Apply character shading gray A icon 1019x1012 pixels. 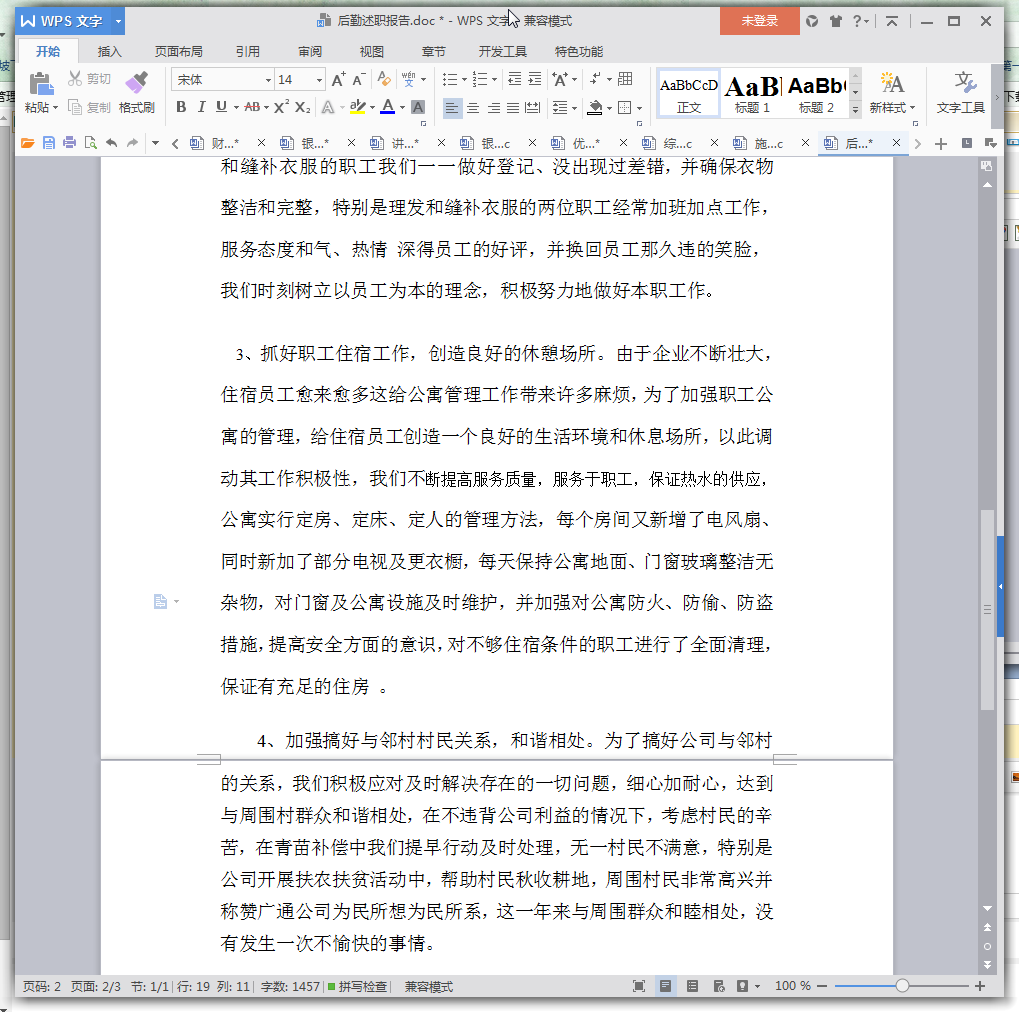click(x=418, y=107)
